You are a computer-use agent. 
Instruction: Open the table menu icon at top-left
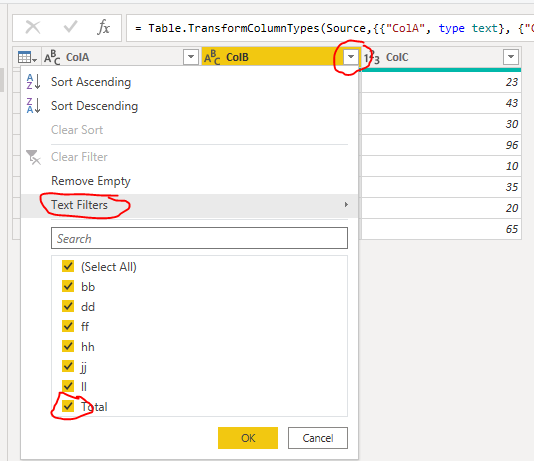click(27, 57)
